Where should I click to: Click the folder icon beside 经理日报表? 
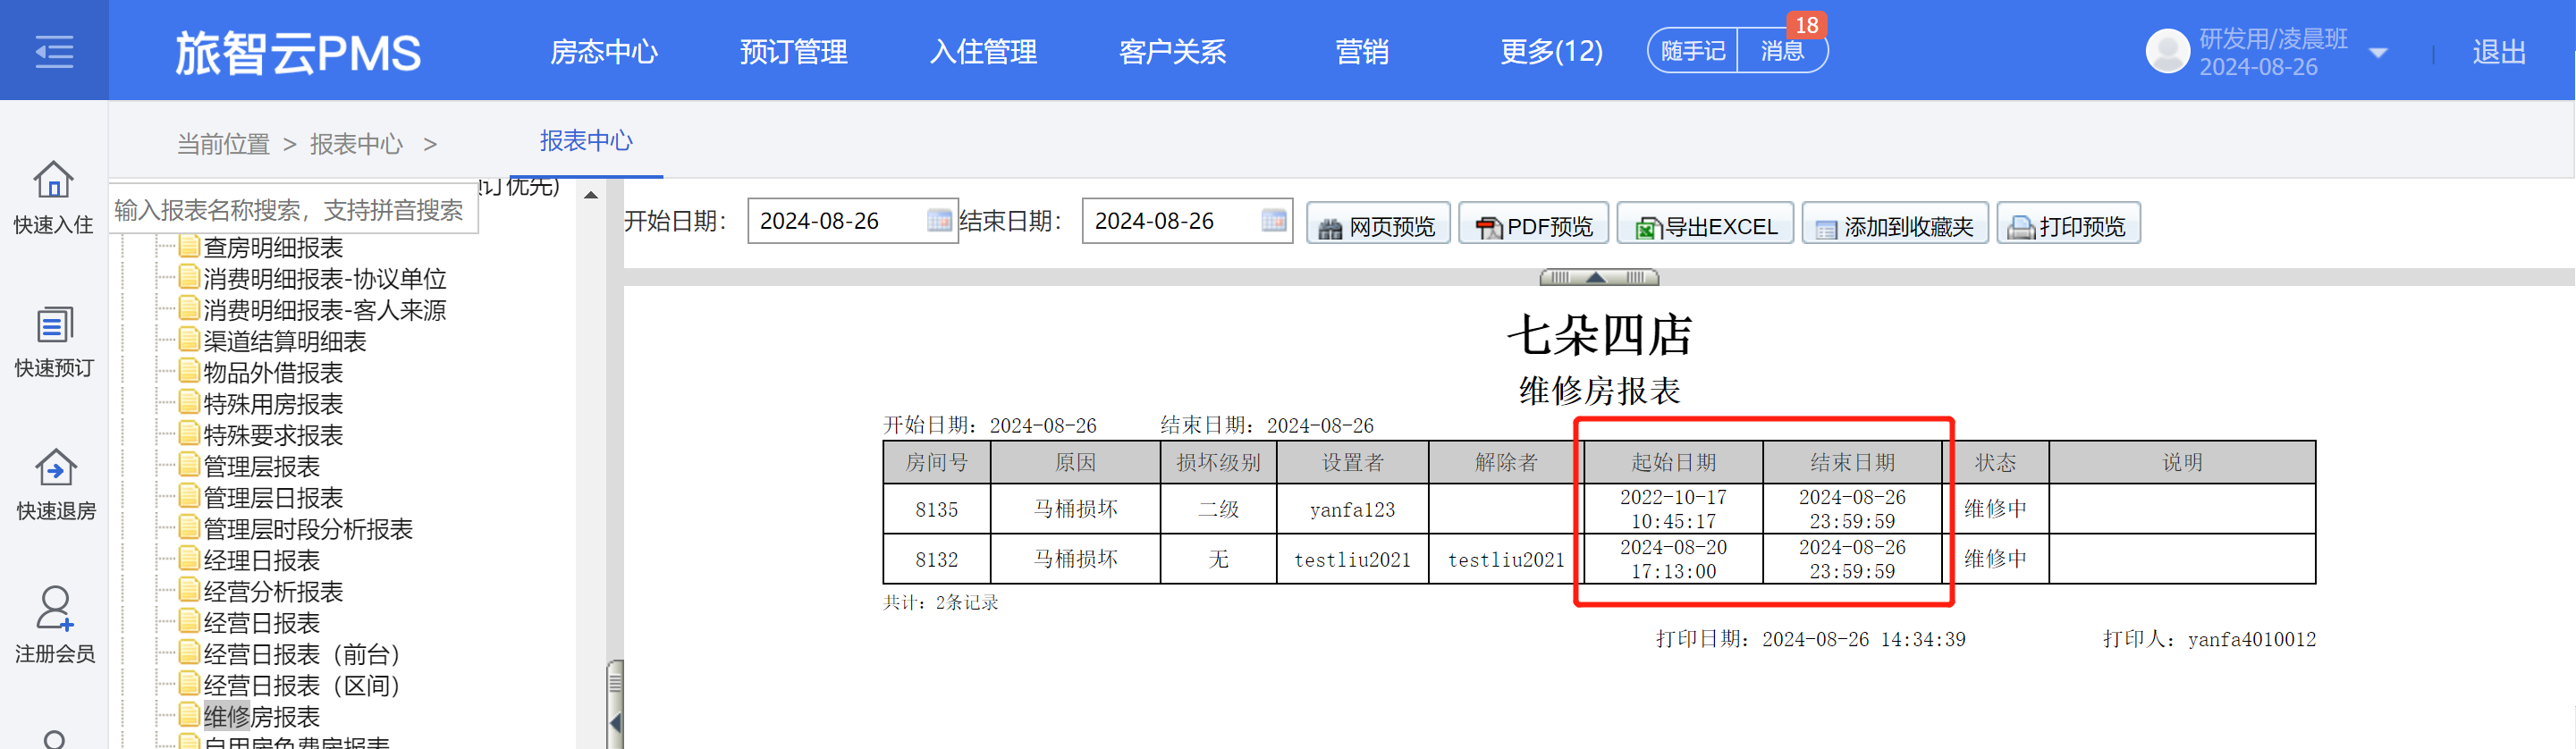(x=189, y=558)
